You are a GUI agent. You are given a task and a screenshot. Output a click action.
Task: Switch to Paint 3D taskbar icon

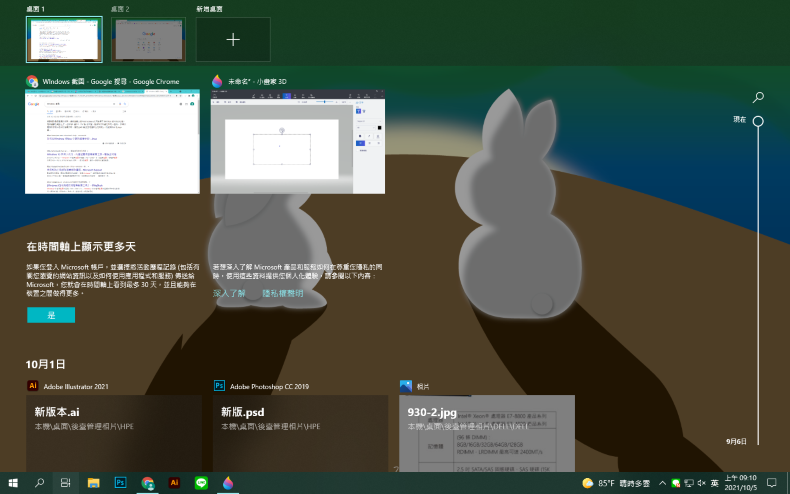(228, 483)
